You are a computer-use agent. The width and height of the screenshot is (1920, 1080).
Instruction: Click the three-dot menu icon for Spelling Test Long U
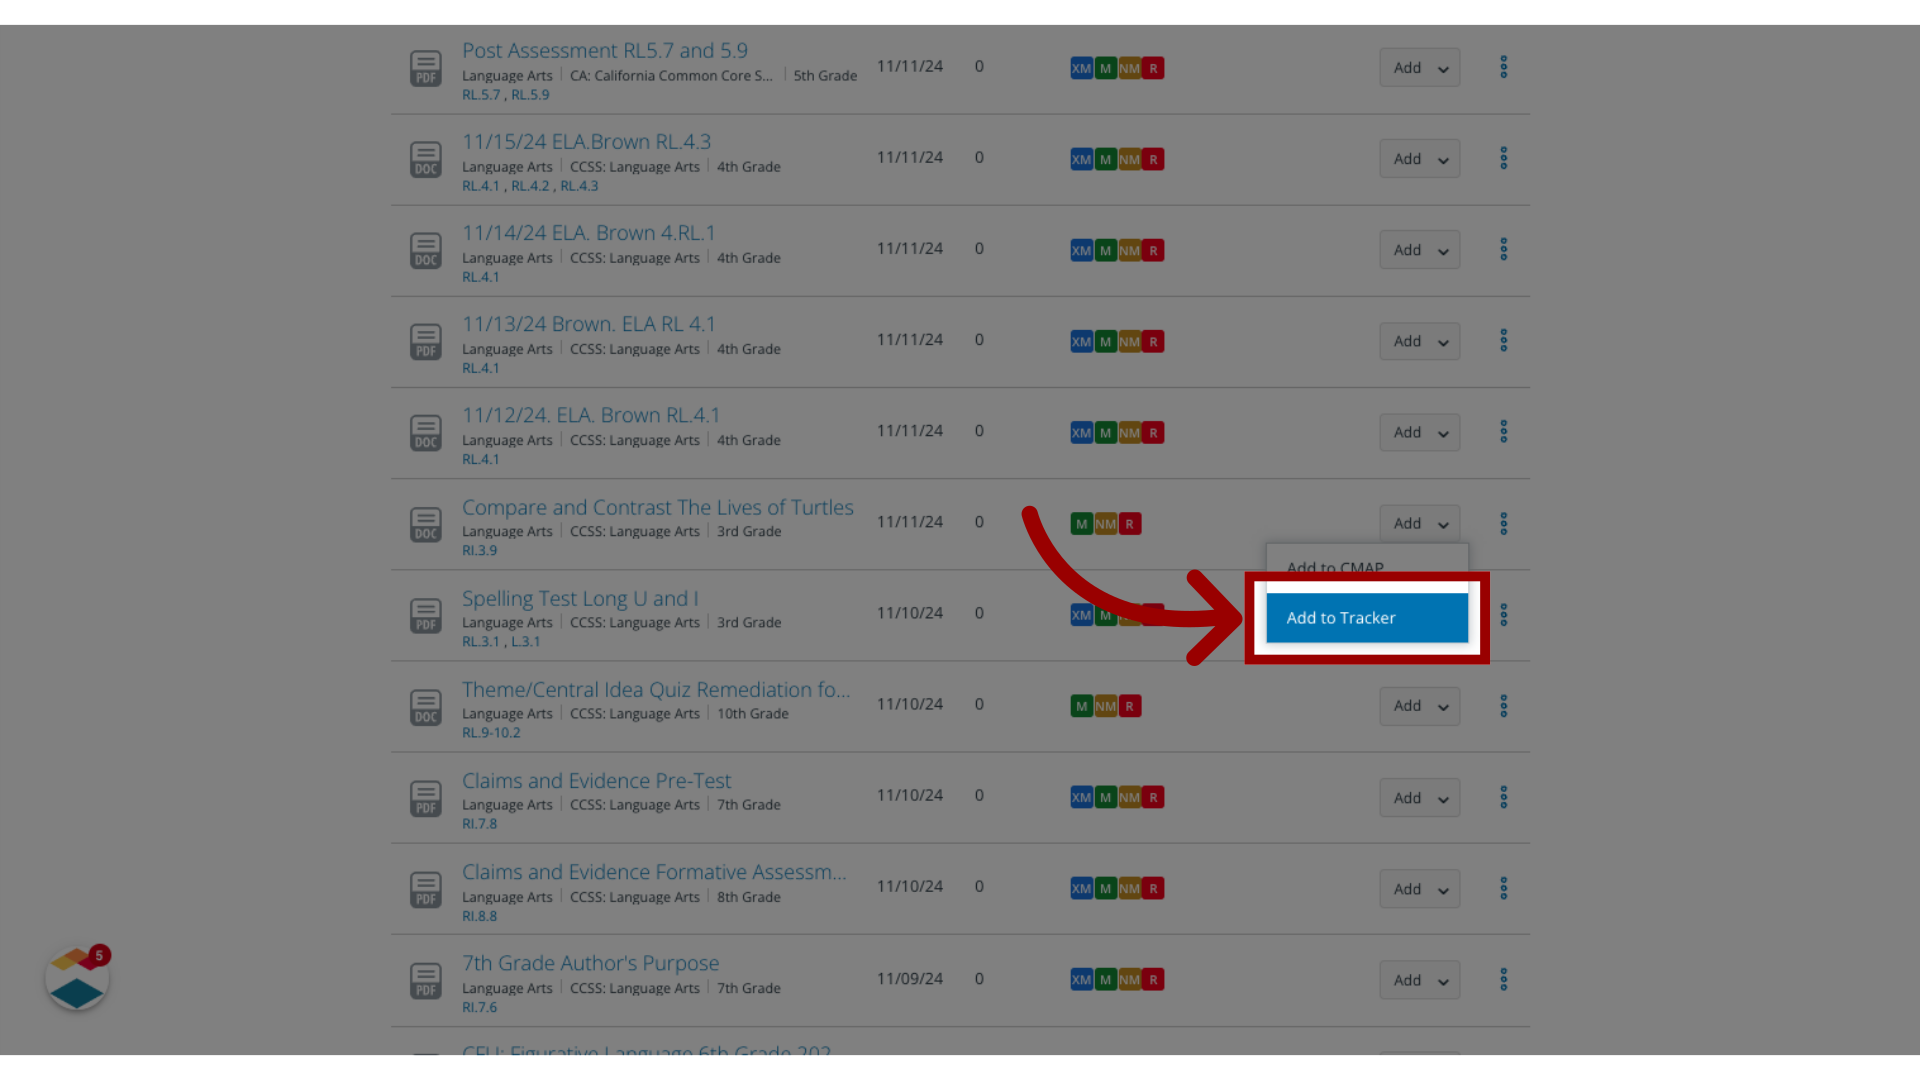pyautogui.click(x=1503, y=615)
